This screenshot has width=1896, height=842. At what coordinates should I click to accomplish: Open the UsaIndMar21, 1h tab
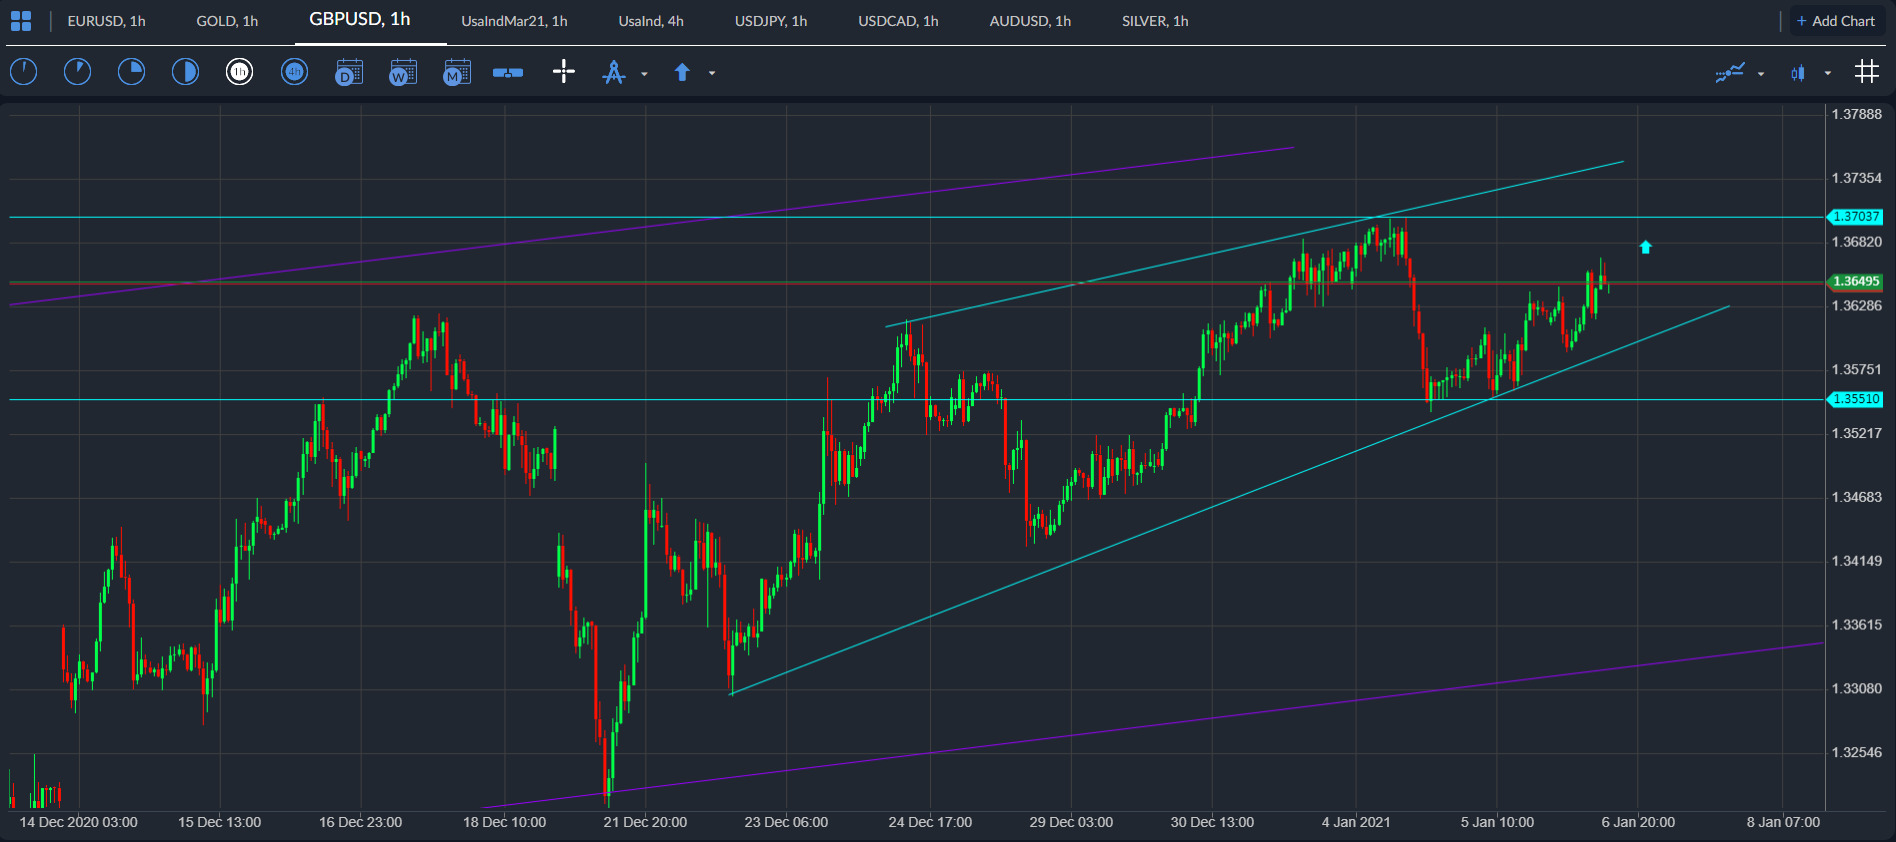point(514,21)
